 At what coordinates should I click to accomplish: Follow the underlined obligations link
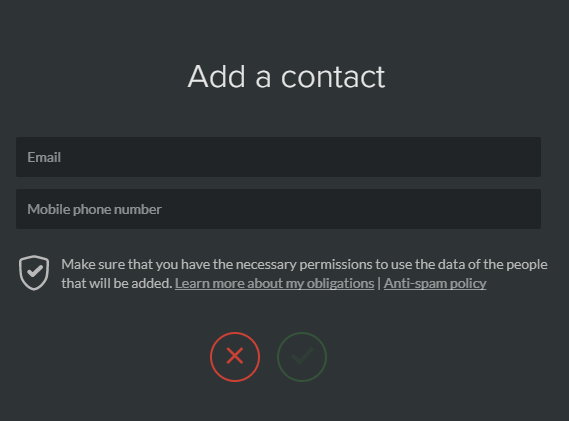274,283
